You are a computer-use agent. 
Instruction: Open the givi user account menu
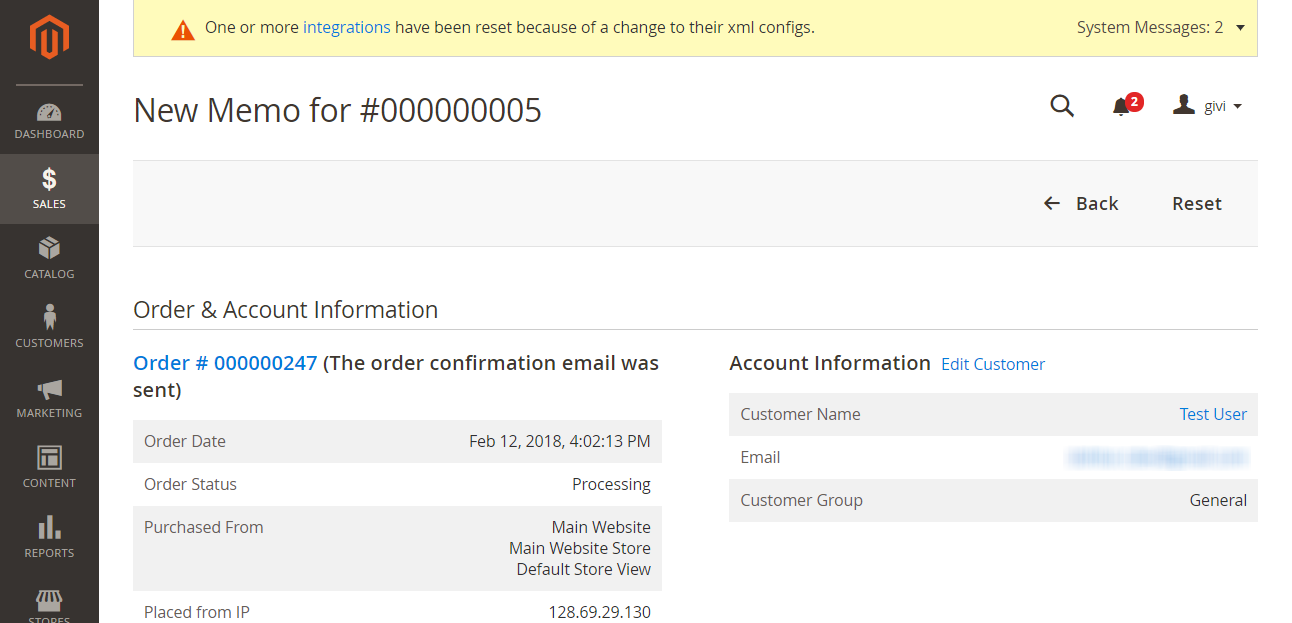[1208, 106]
